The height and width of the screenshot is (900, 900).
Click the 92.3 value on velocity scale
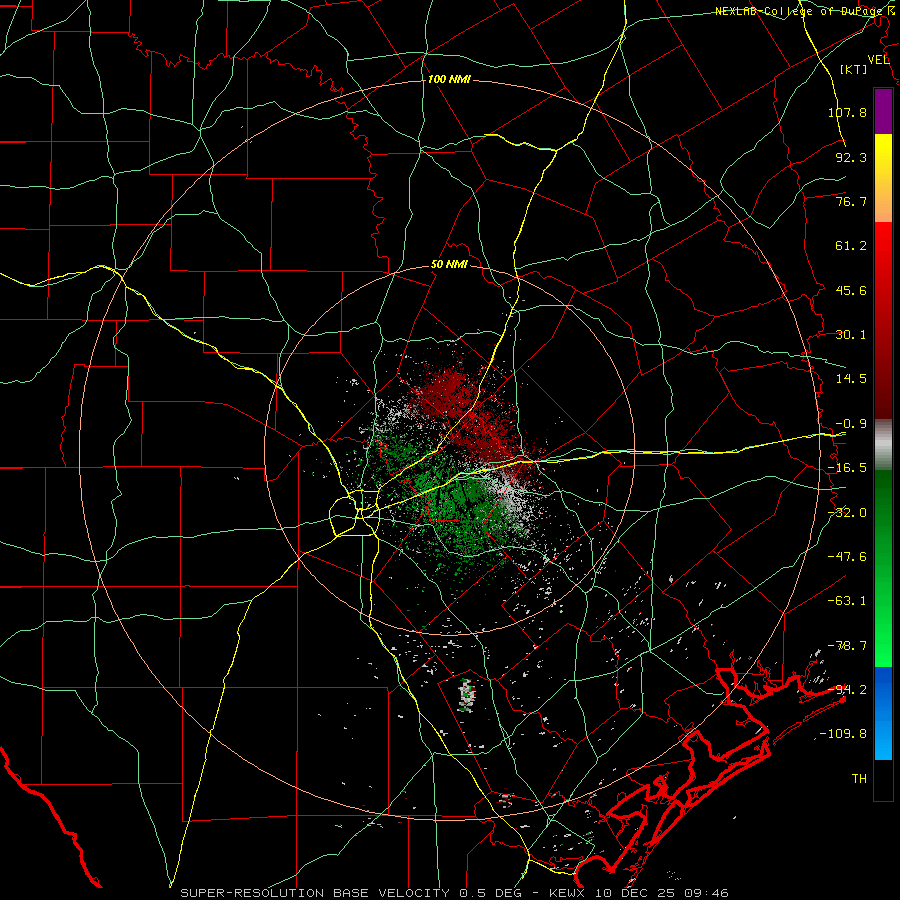point(851,157)
